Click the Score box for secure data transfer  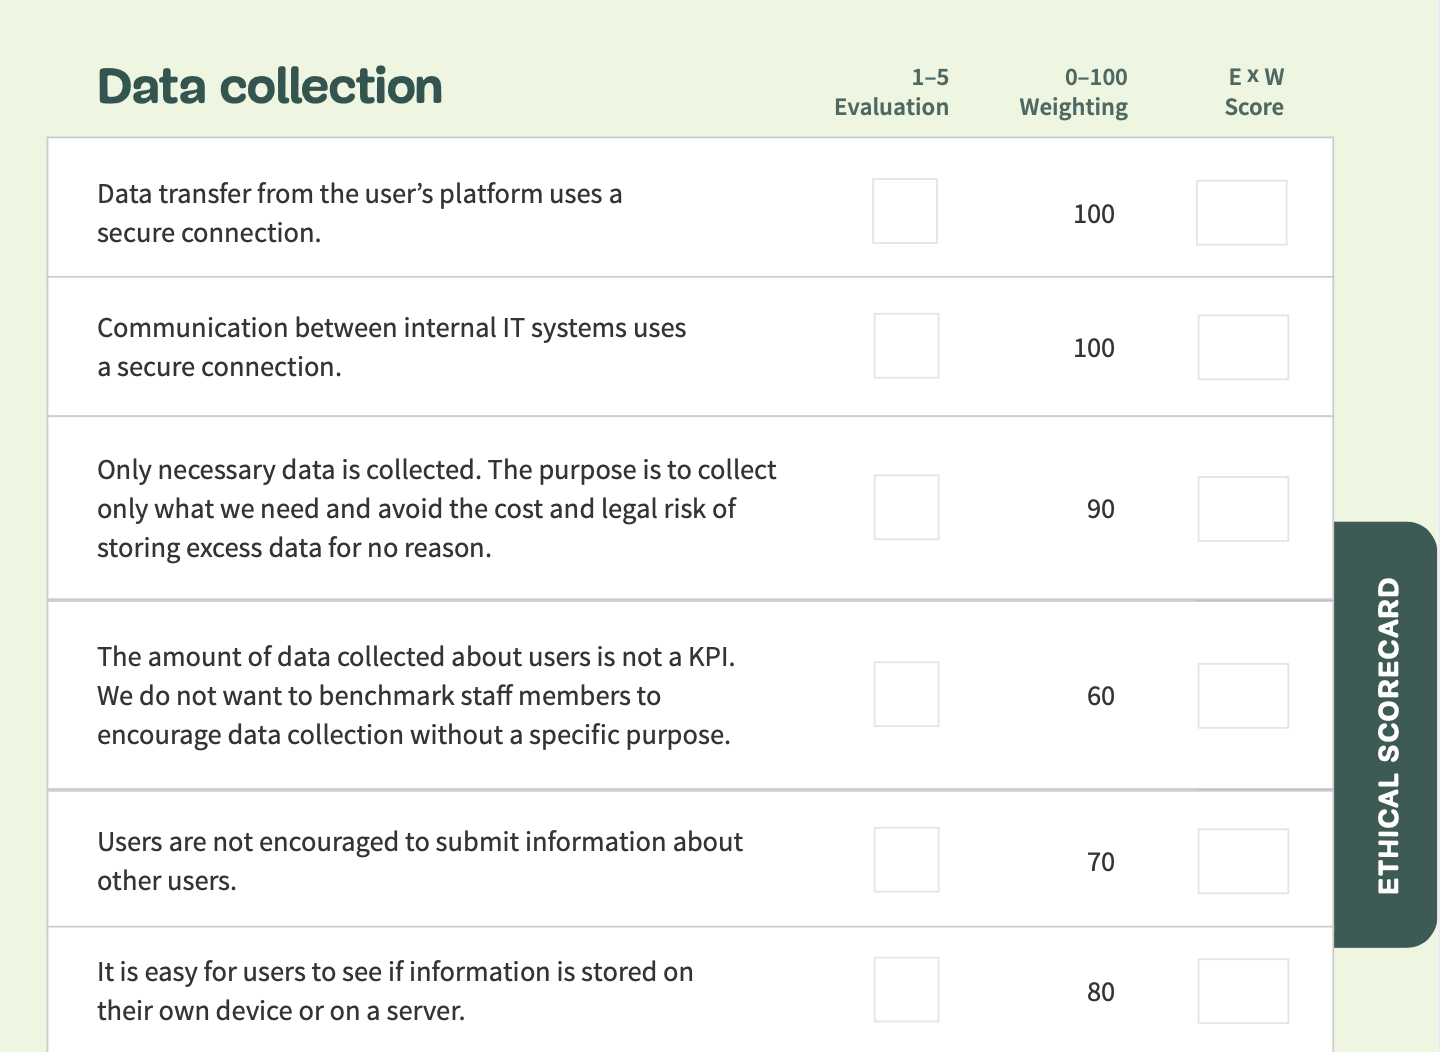pos(1242,211)
